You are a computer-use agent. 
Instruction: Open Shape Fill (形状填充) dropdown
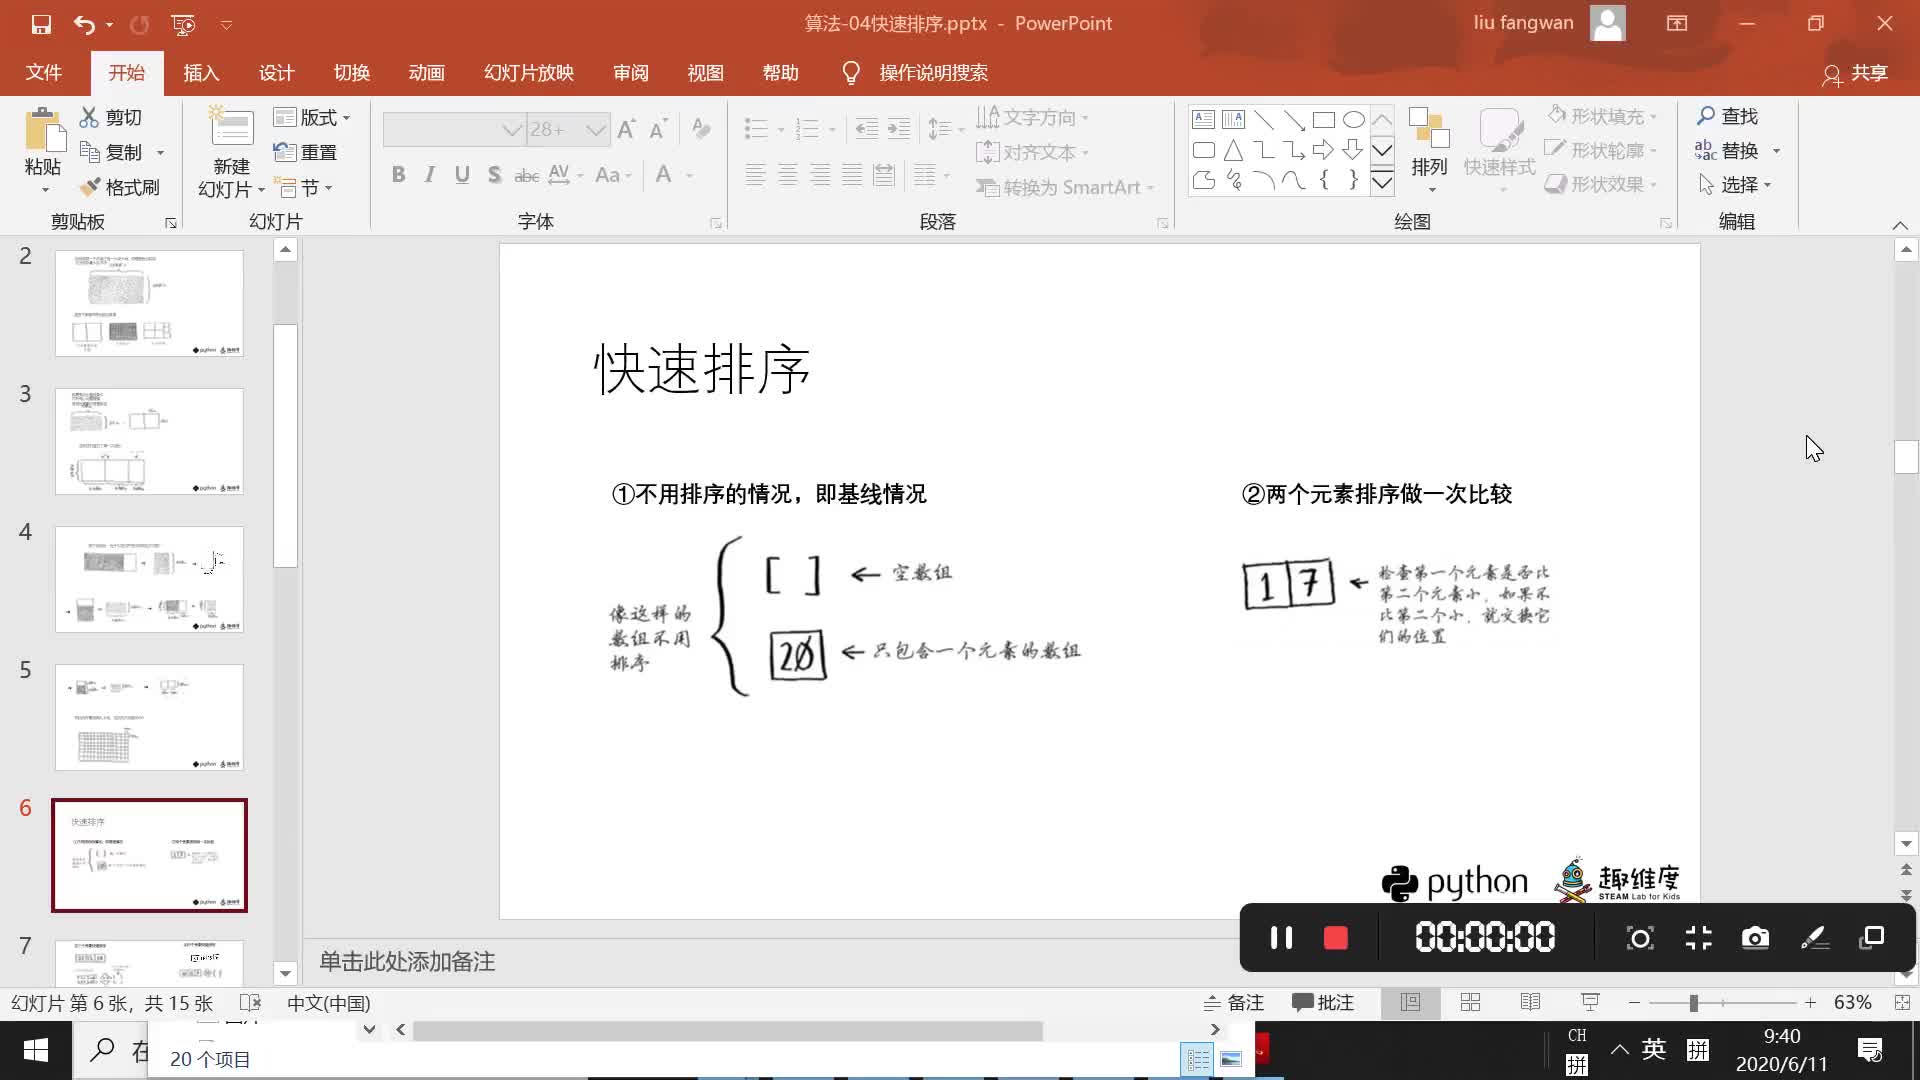[1602, 116]
